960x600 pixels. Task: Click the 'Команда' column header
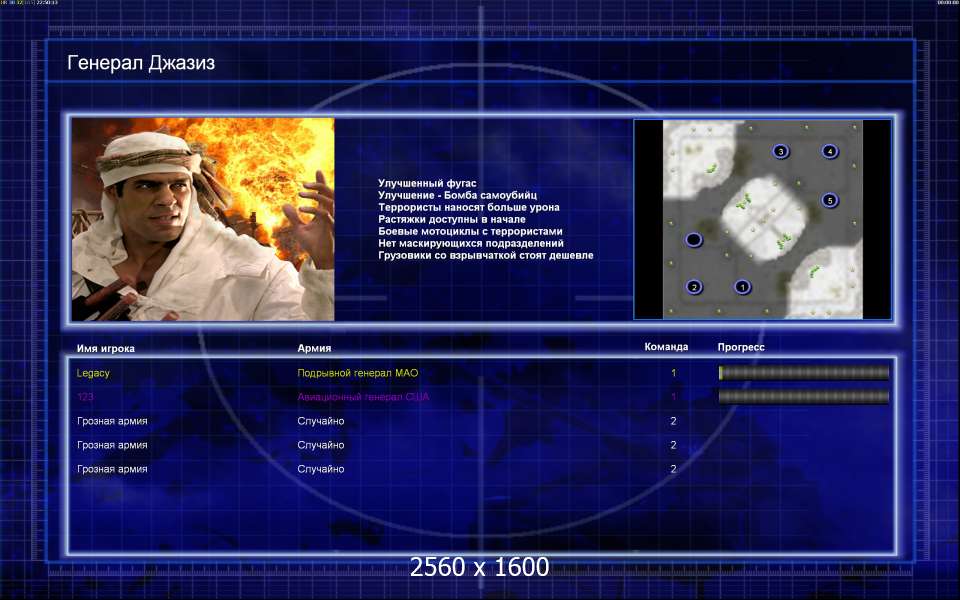(x=666, y=347)
